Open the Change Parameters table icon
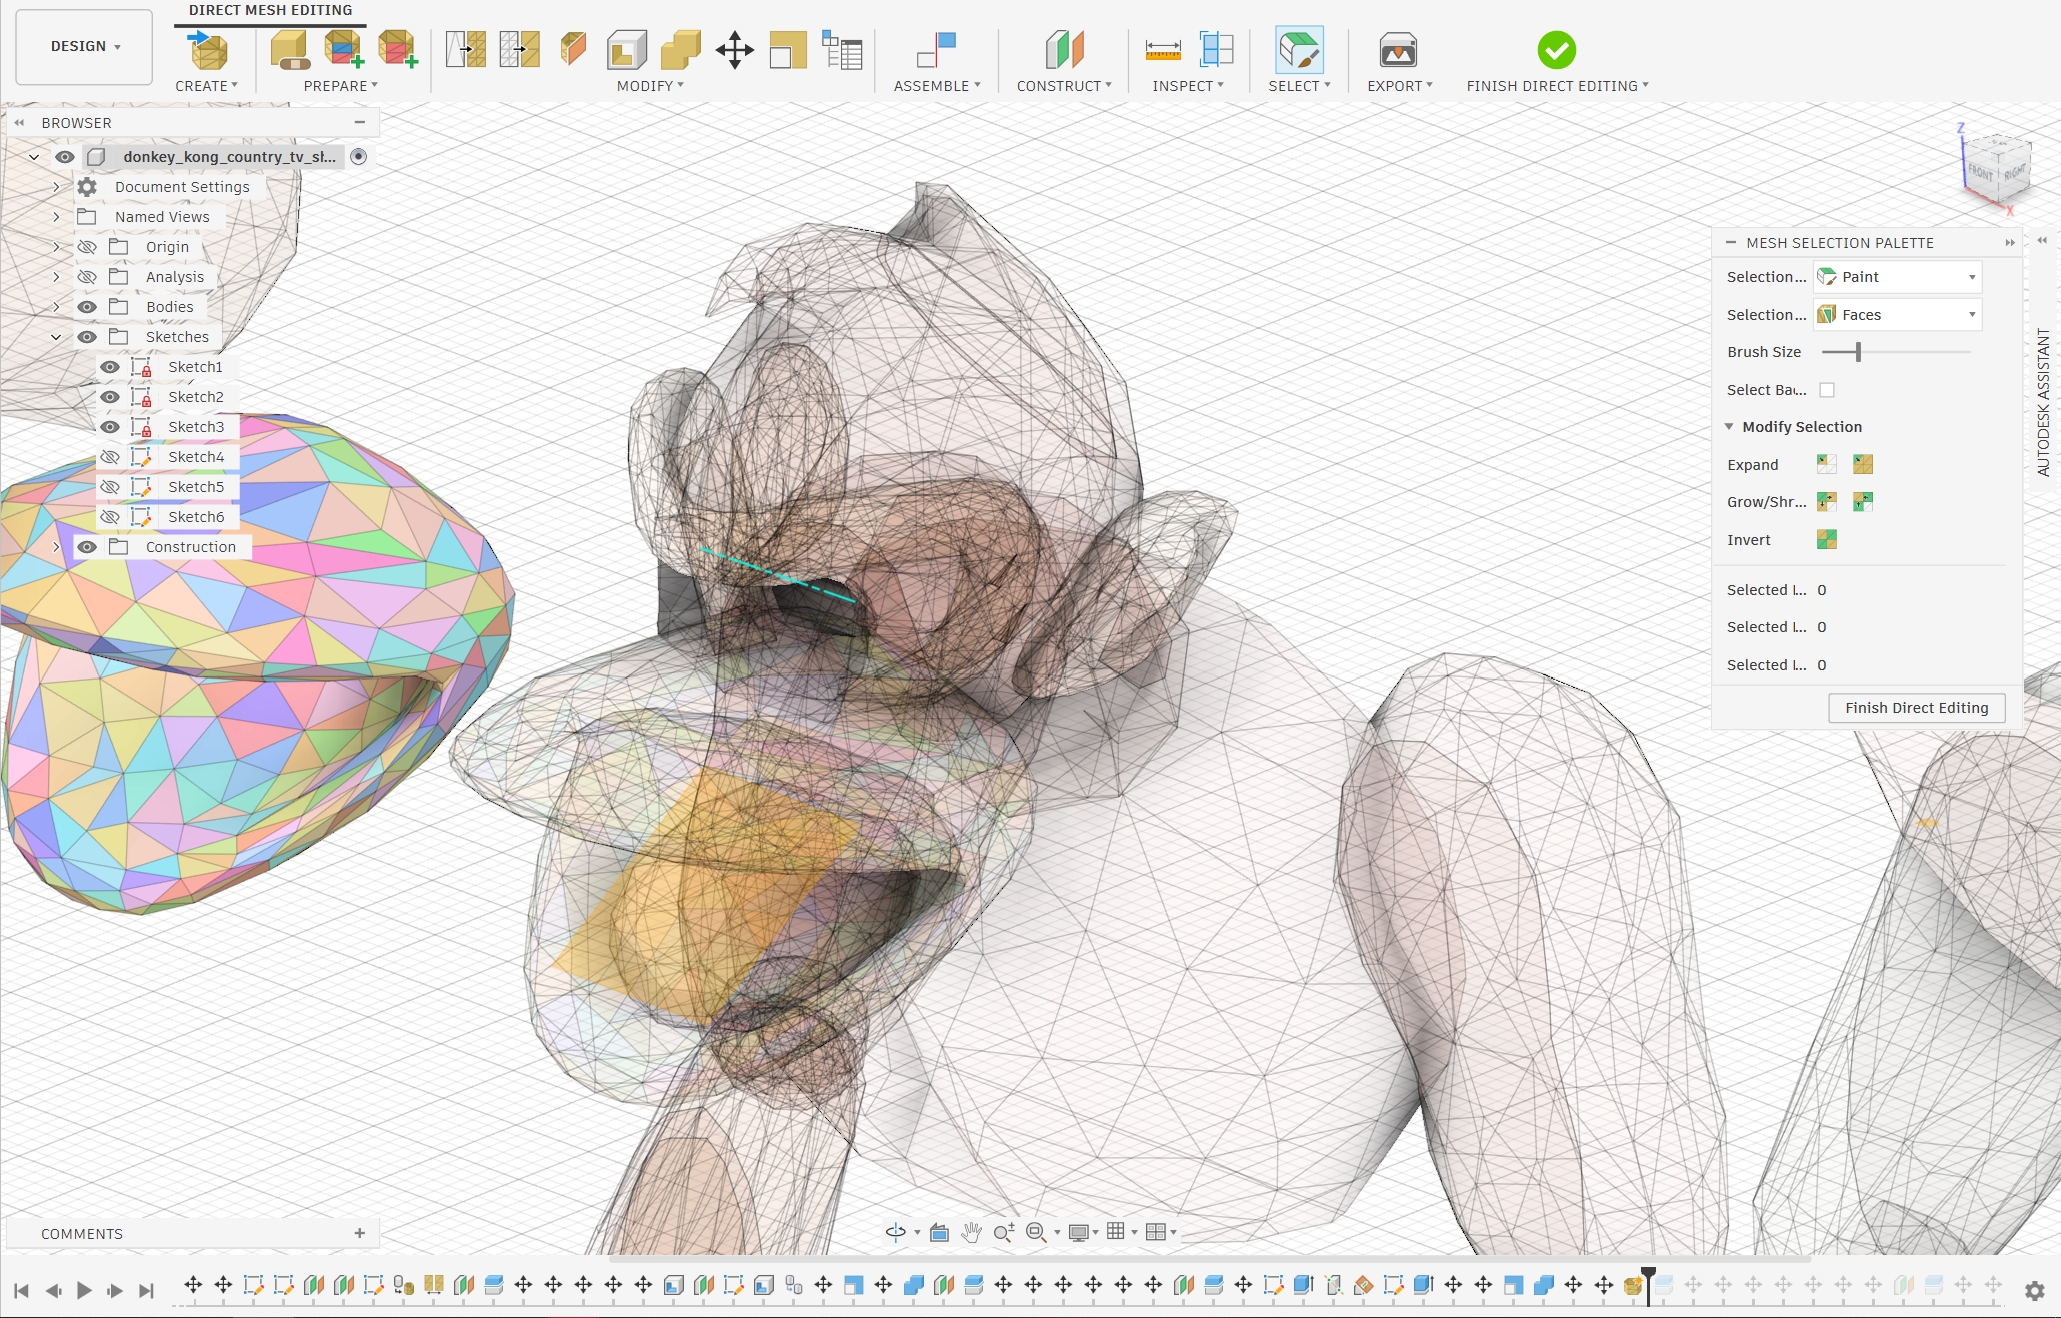Screen dimensions: 2061x1318 842,49
